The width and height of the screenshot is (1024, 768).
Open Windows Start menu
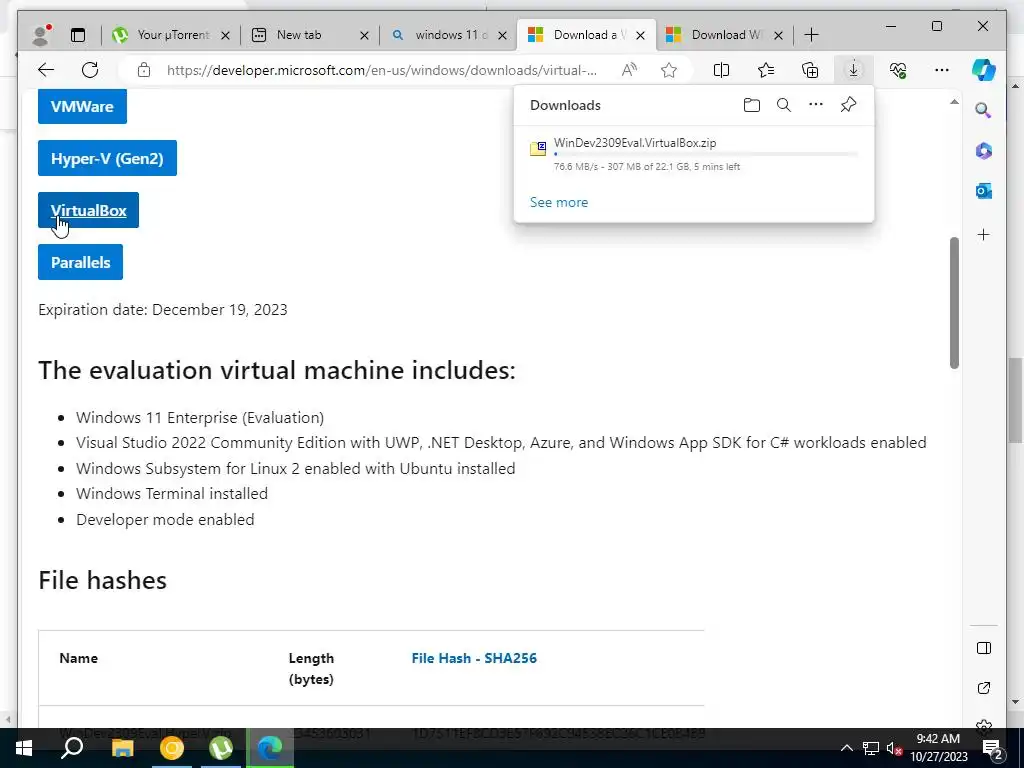(x=24, y=748)
